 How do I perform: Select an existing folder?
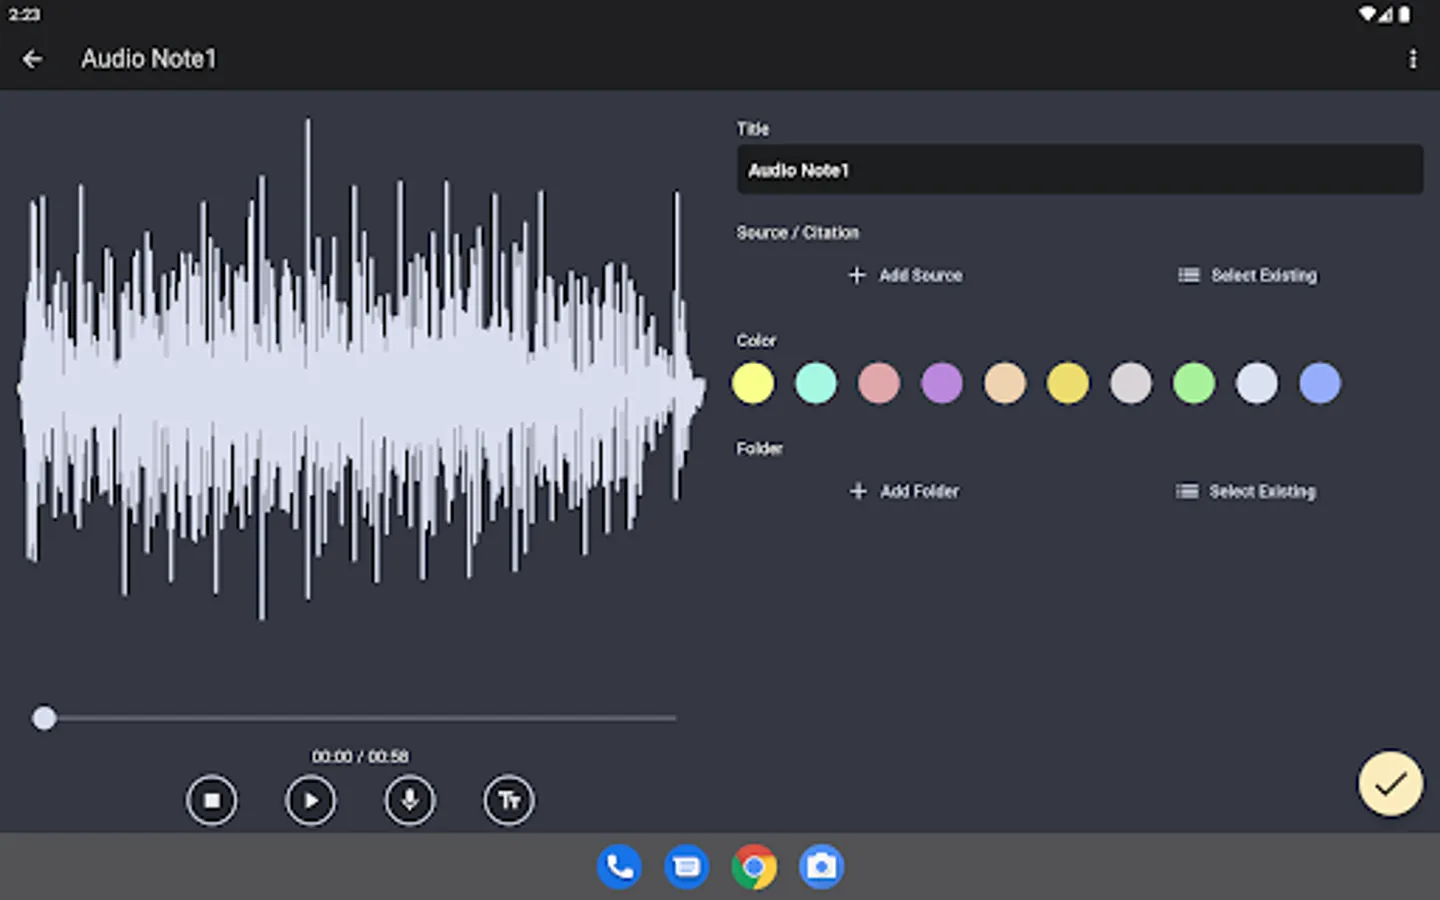[x=1246, y=491]
